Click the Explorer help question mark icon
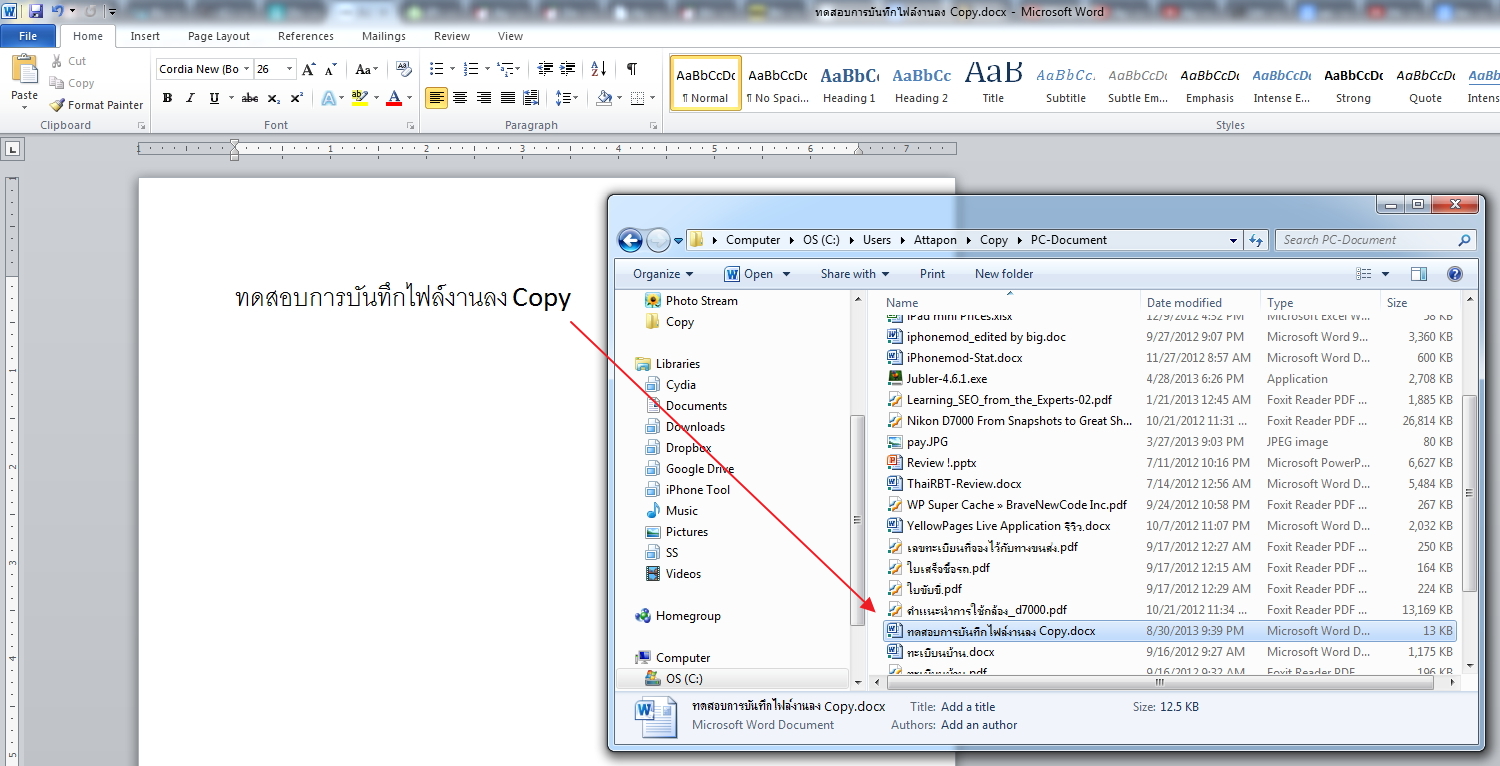1500x766 pixels. tap(1455, 274)
